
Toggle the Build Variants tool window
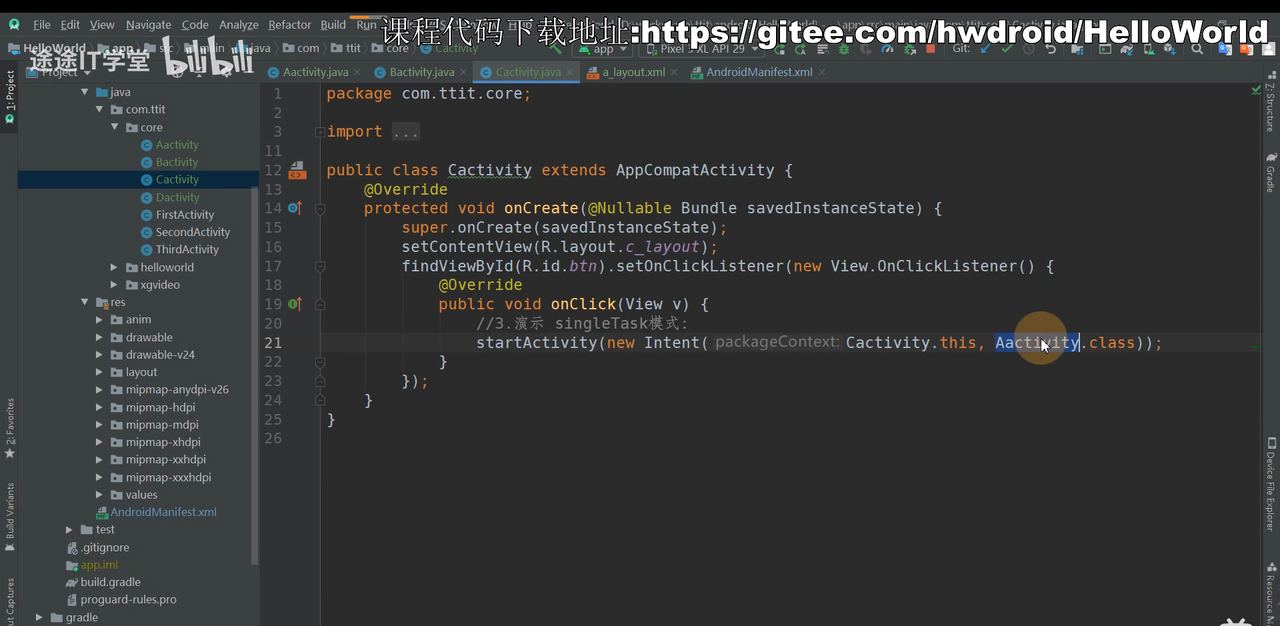tap(9, 518)
